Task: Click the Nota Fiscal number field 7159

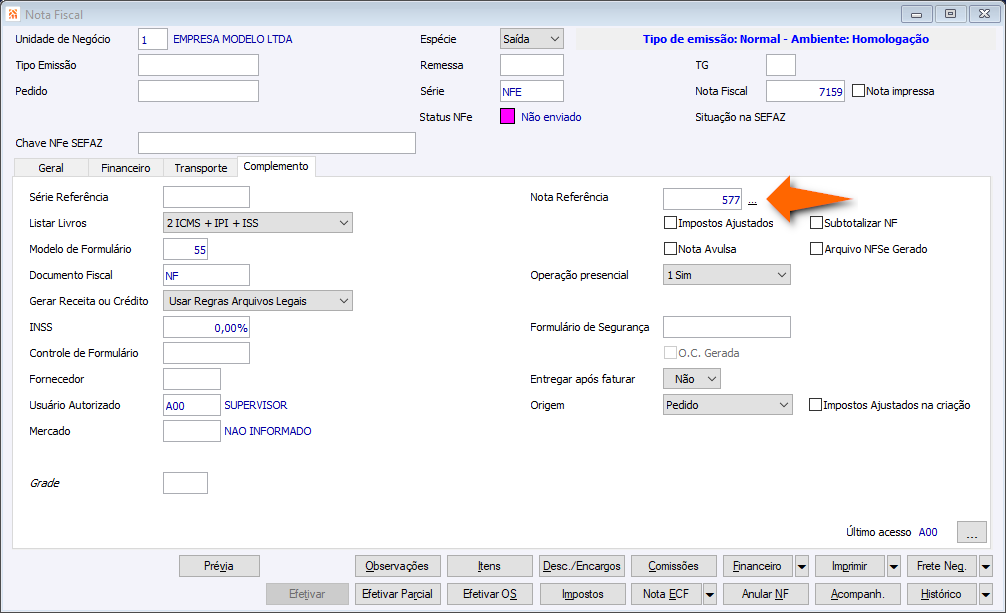Action: [805, 91]
